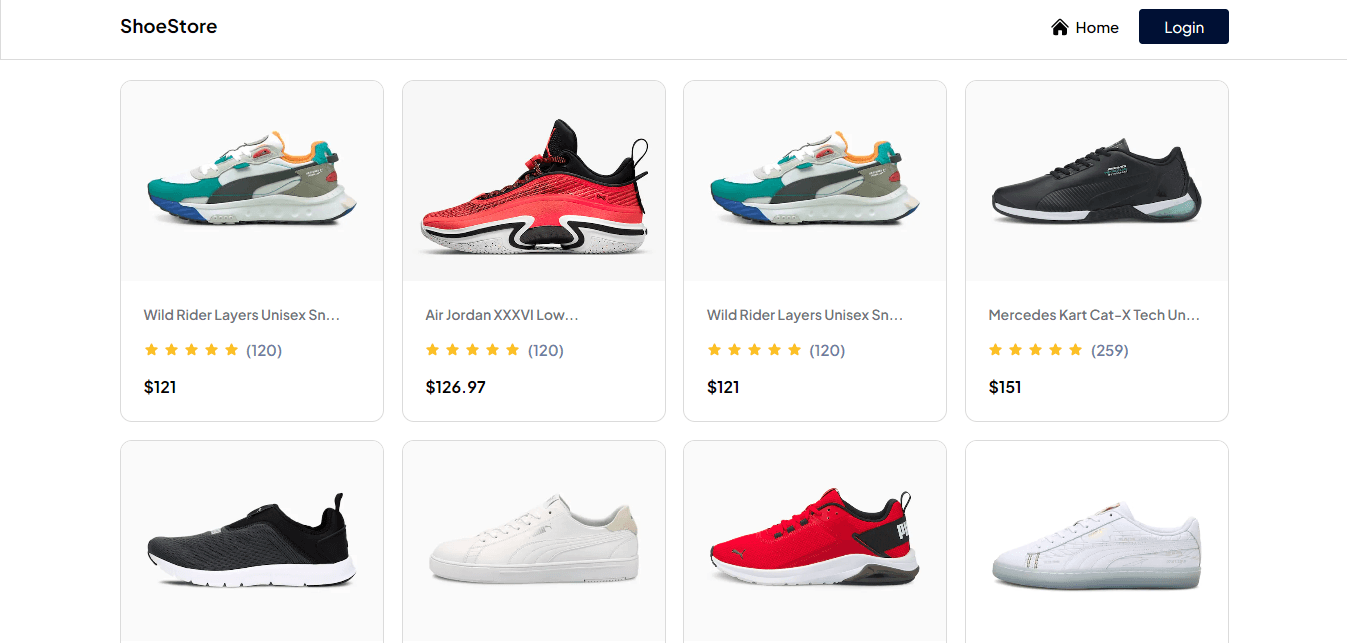Click the (259) review count
Screen dimensions: 1347x643
pyautogui.click(x=1109, y=350)
